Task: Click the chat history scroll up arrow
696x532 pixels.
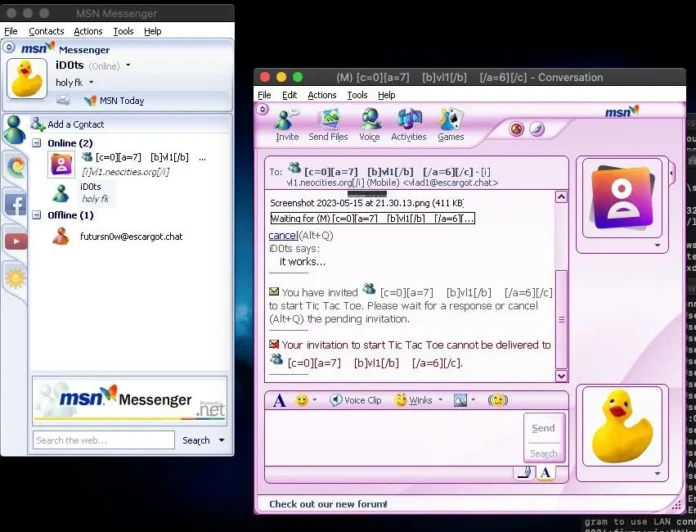Action: pyautogui.click(x=561, y=197)
